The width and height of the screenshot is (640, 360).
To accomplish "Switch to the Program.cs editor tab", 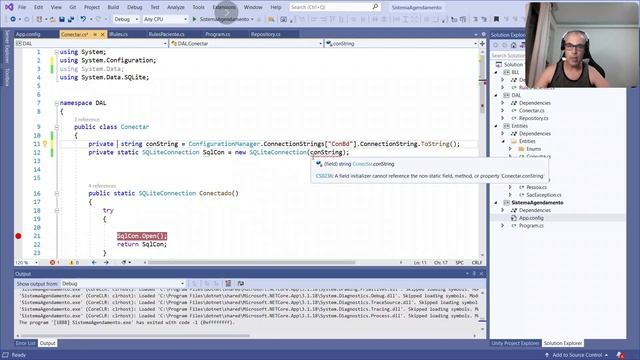I will pos(218,34).
